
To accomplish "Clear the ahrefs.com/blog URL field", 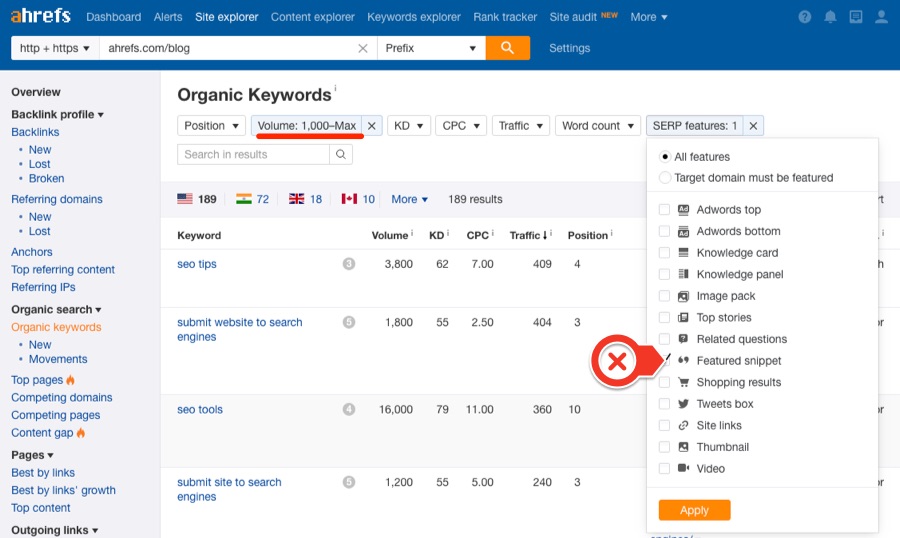I will point(363,48).
